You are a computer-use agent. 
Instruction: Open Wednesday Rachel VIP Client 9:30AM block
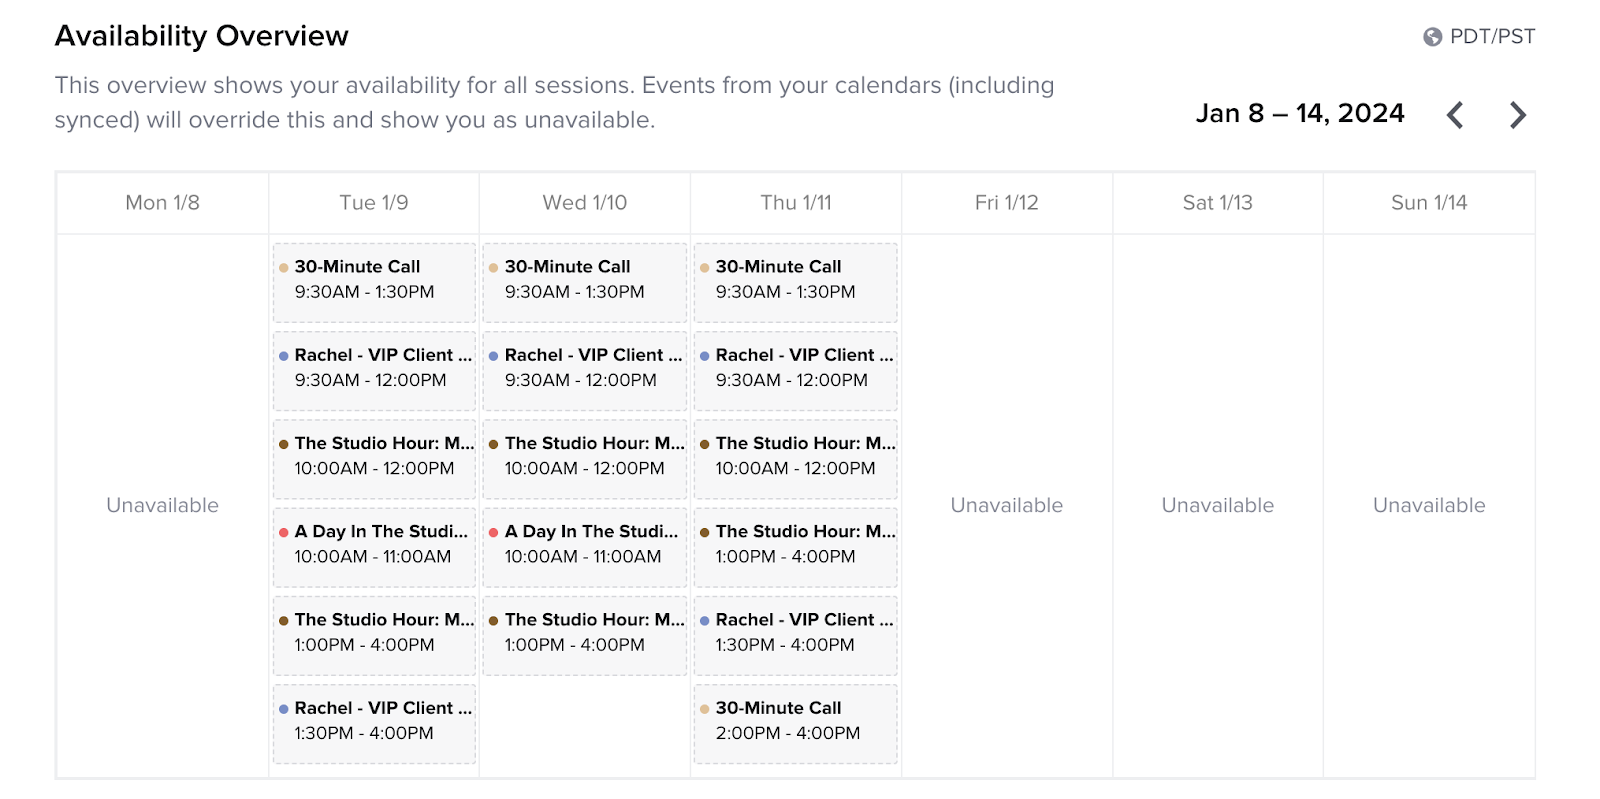tap(585, 370)
